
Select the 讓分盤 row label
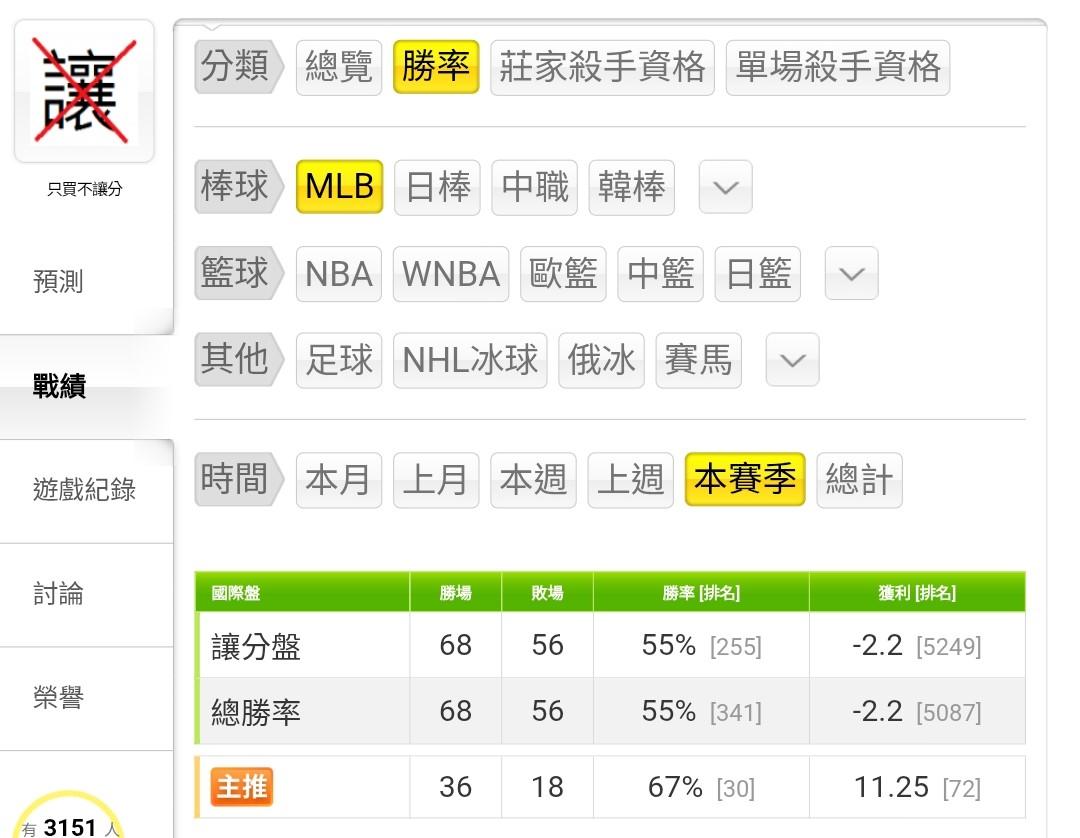[256, 647]
